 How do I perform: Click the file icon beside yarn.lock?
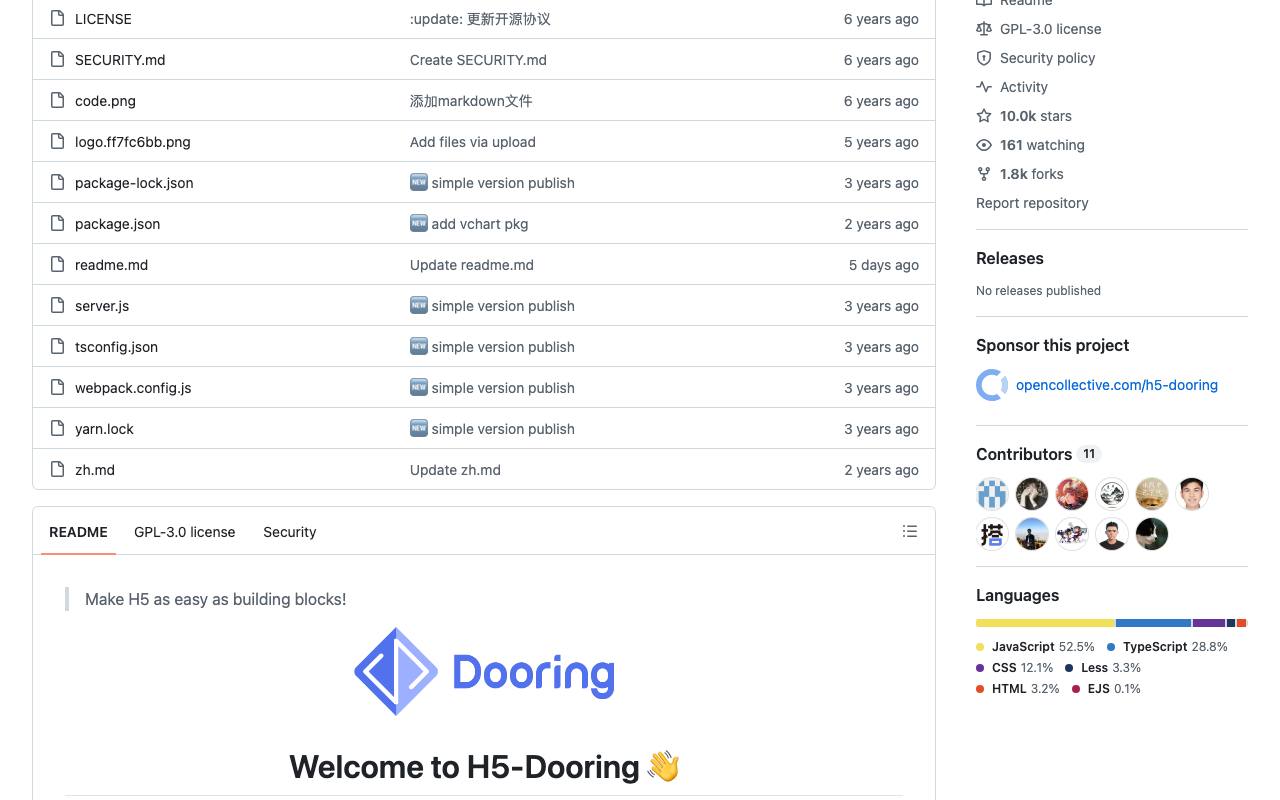pyautogui.click(x=57, y=429)
